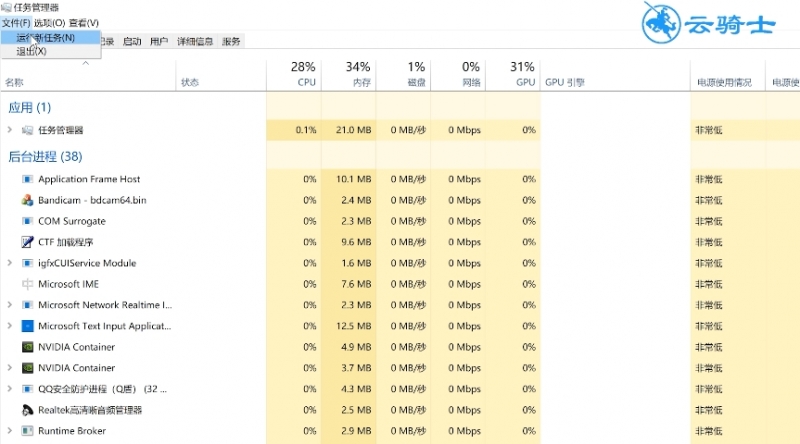
Task: Choose 退出(X) from File menu
Action: point(51,51)
